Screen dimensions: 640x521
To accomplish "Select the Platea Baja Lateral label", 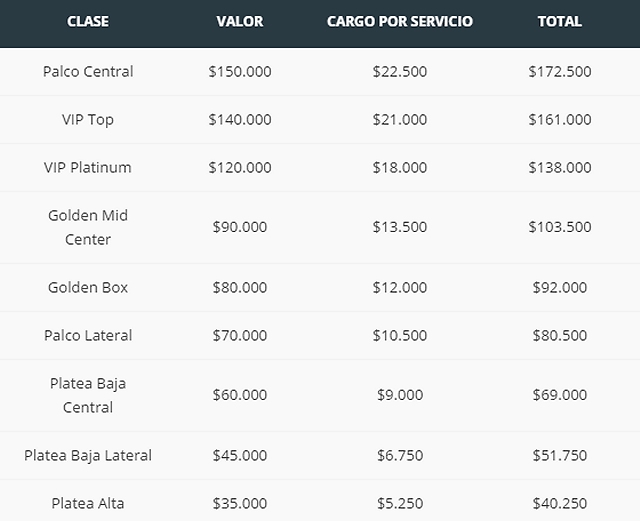I will coord(88,455).
